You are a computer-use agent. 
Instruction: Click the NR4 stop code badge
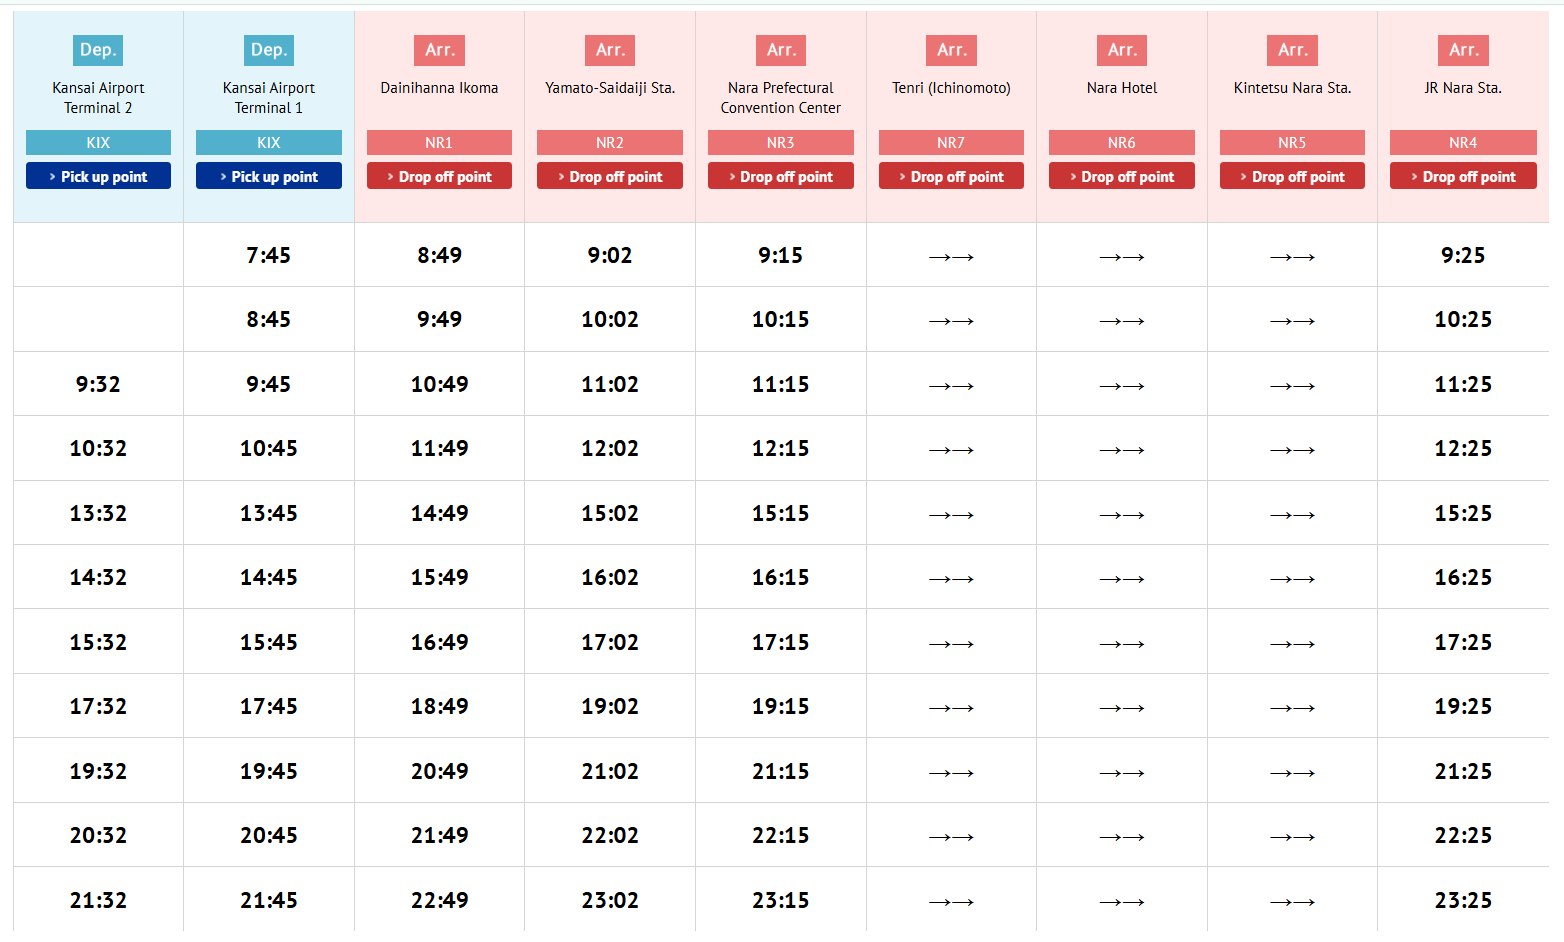1463,142
